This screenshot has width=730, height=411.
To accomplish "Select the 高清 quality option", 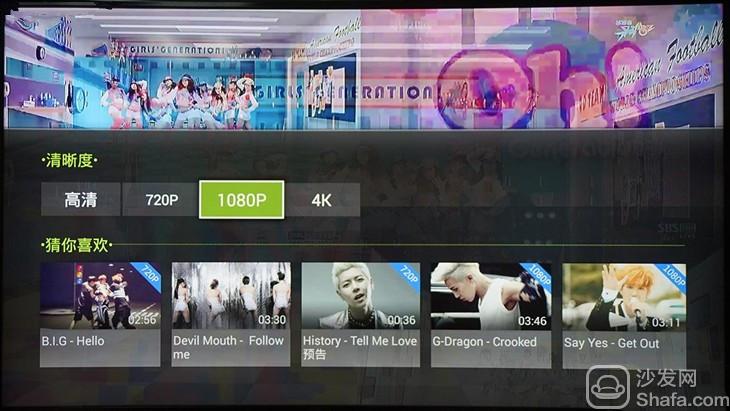I will click(x=81, y=200).
